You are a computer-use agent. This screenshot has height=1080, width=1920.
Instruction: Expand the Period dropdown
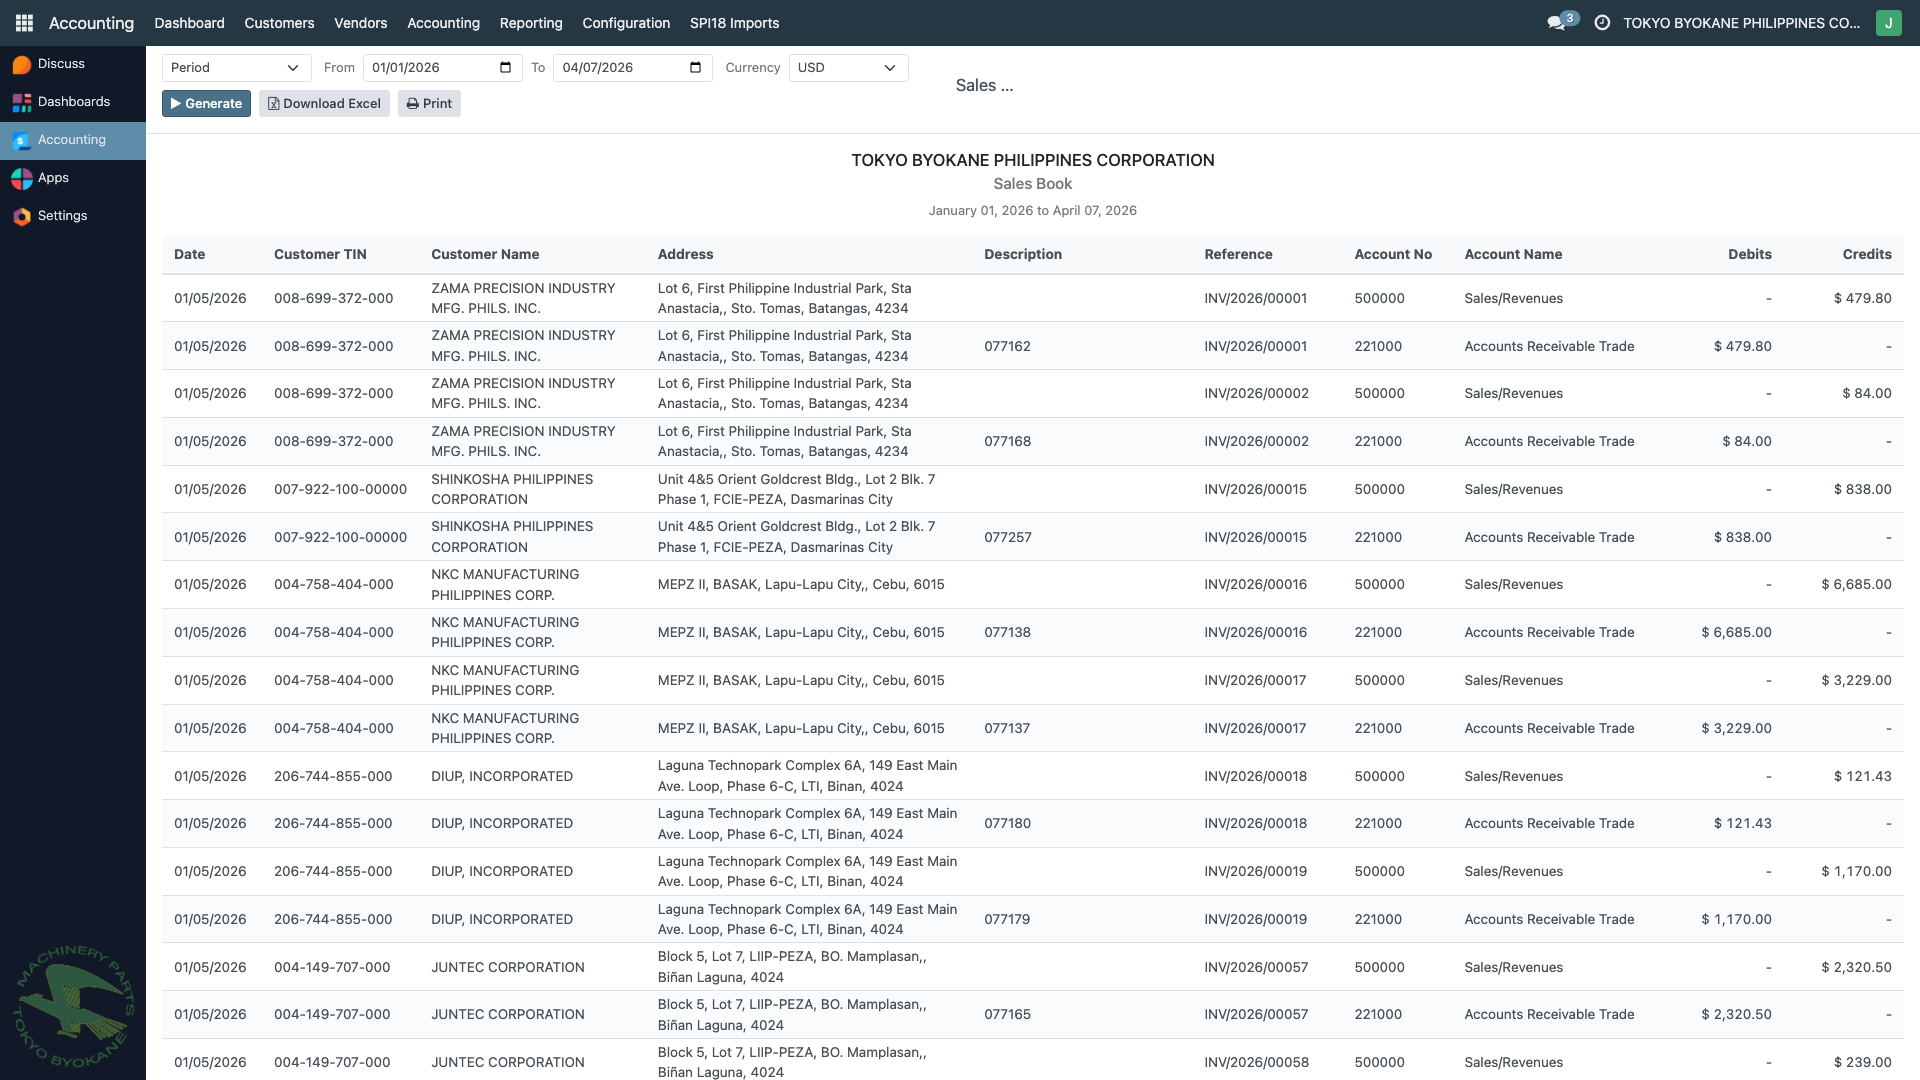pyautogui.click(x=236, y=68)
